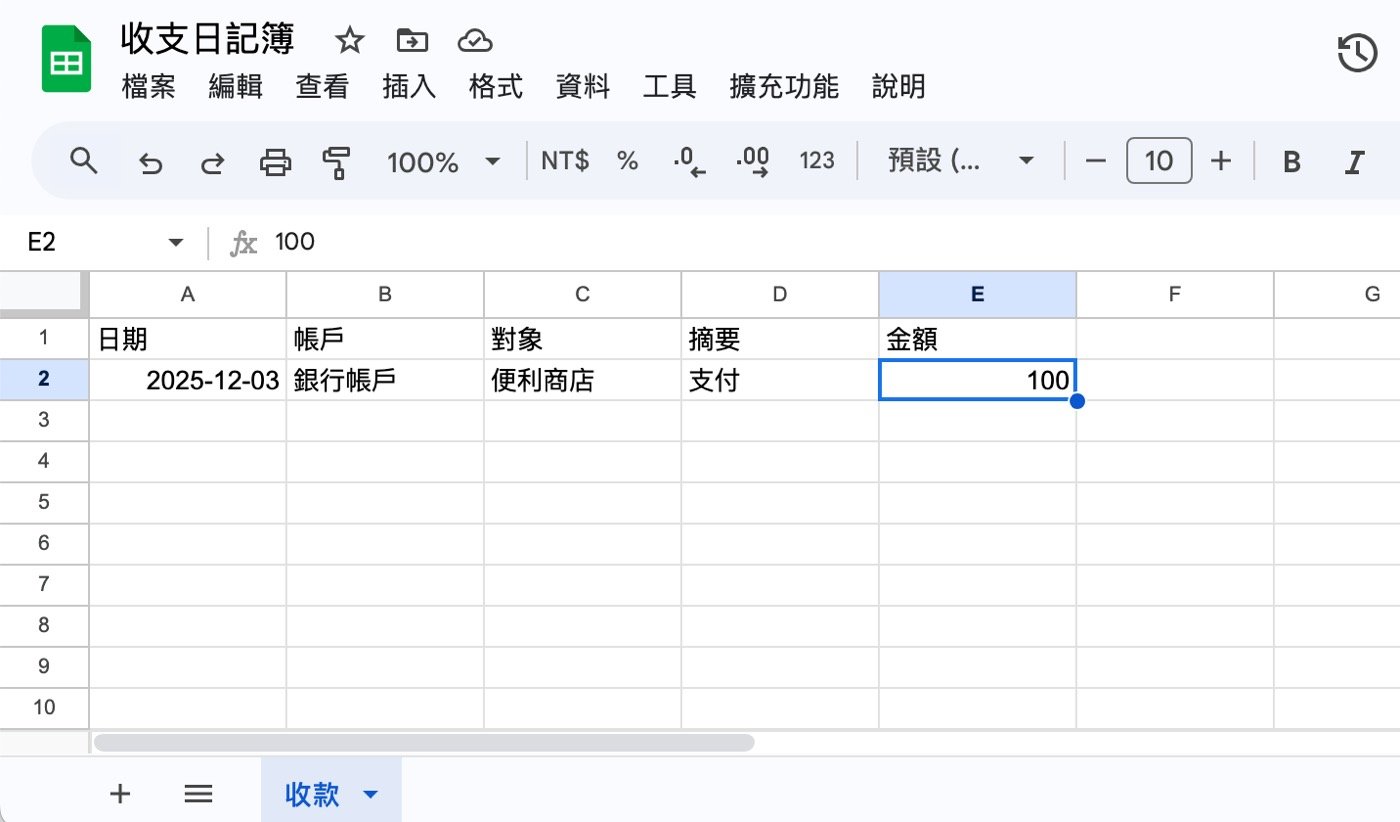Select the Paint format tool

pos(337,160)
